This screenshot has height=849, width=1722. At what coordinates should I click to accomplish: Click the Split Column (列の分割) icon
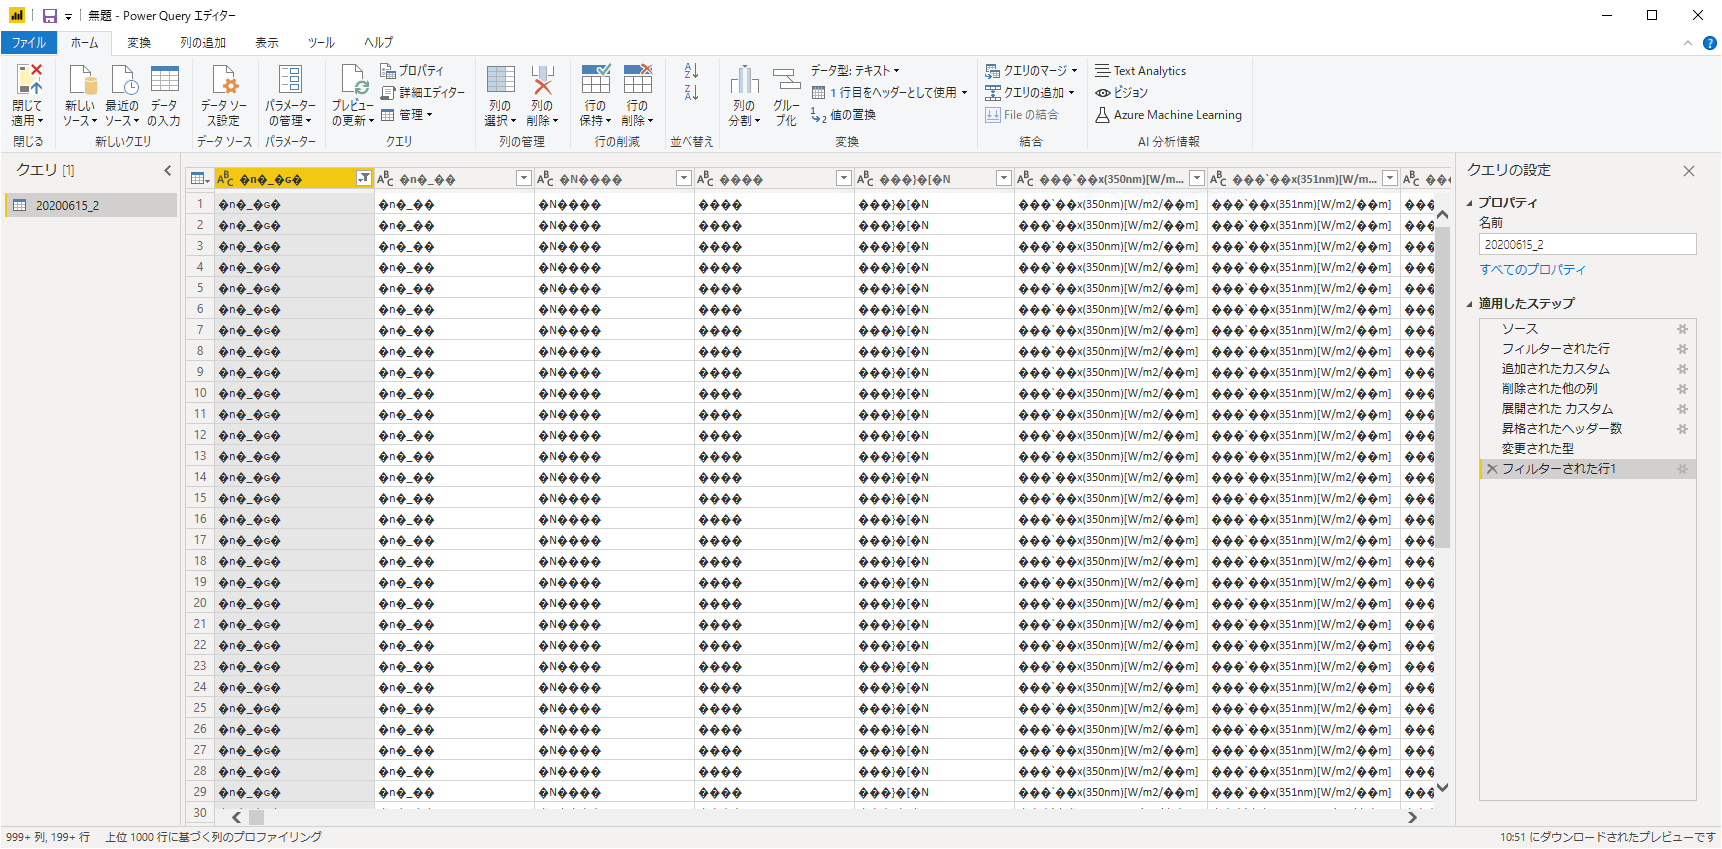pos(744,82)
